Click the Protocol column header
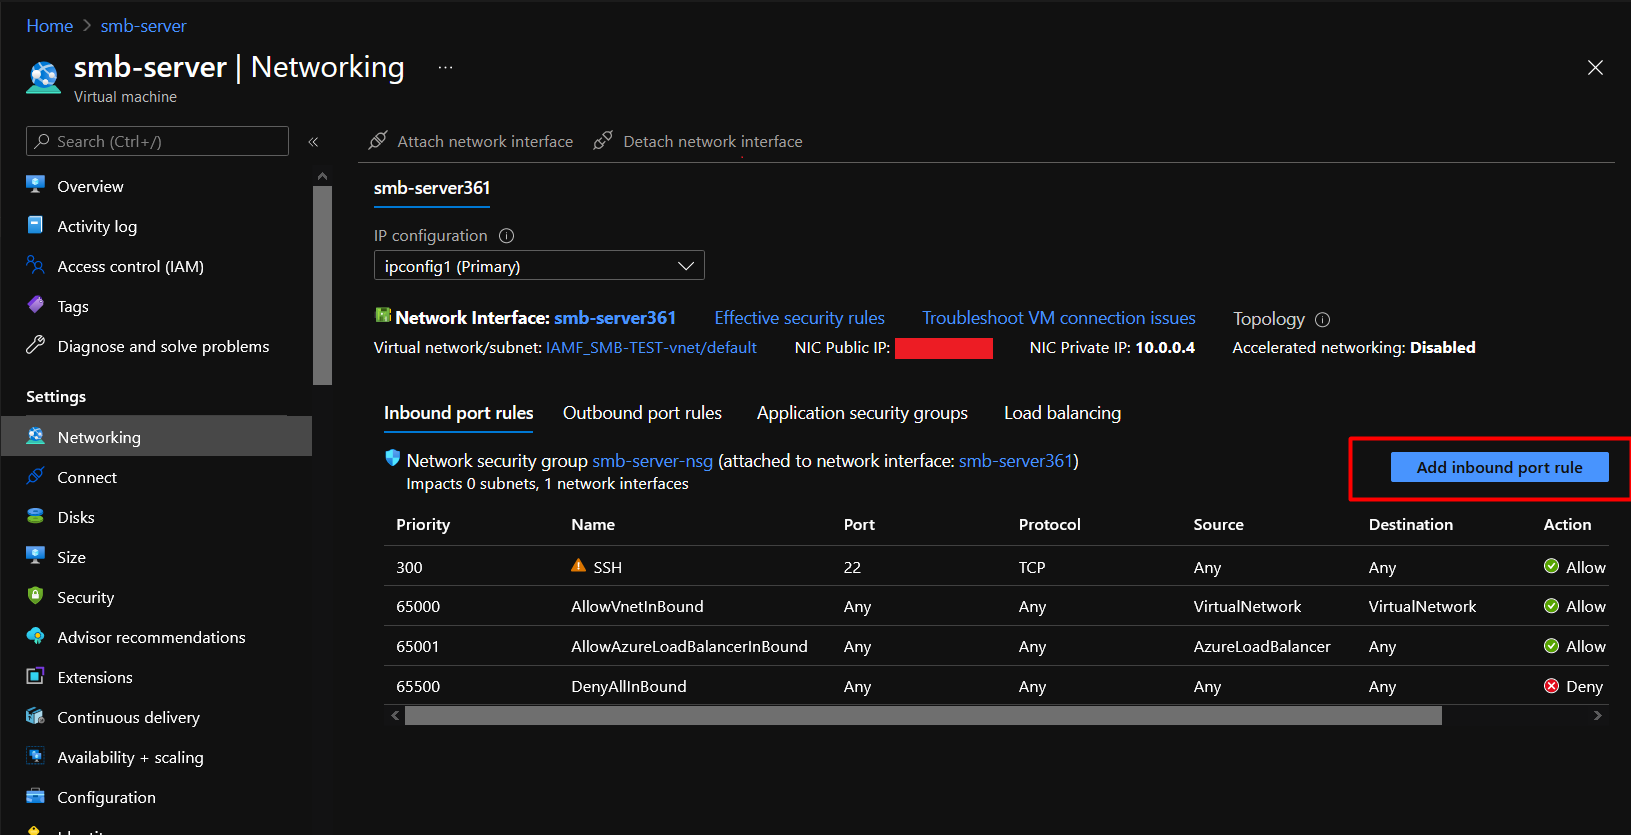 click(x=1050, y=525)
